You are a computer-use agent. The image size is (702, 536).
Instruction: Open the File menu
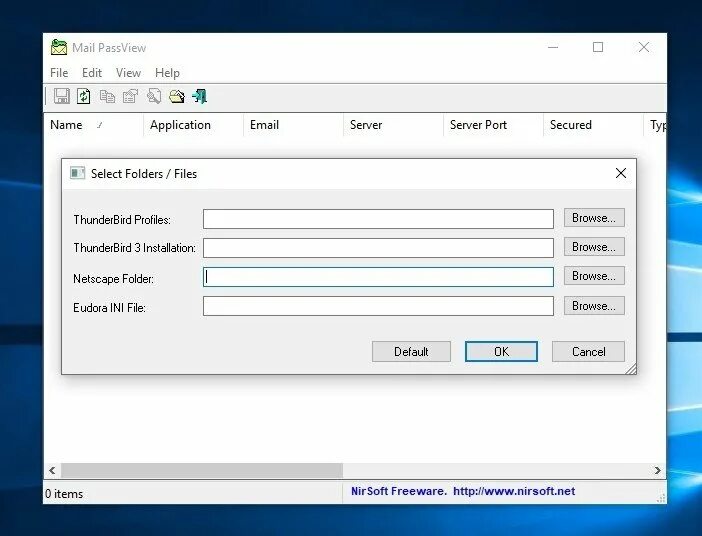59,73
